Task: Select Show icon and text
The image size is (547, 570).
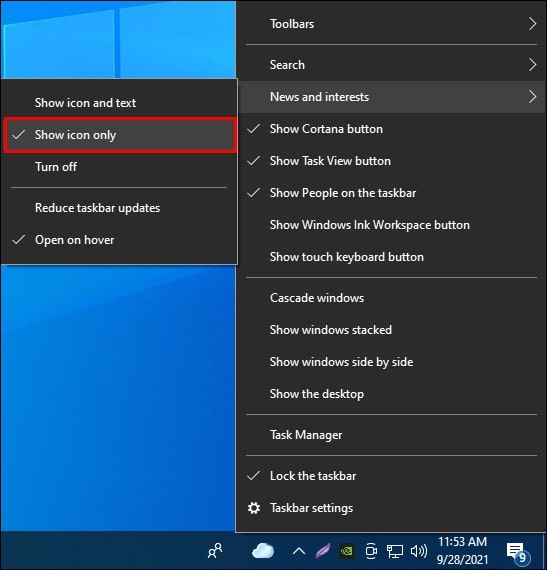Action: 119,103
